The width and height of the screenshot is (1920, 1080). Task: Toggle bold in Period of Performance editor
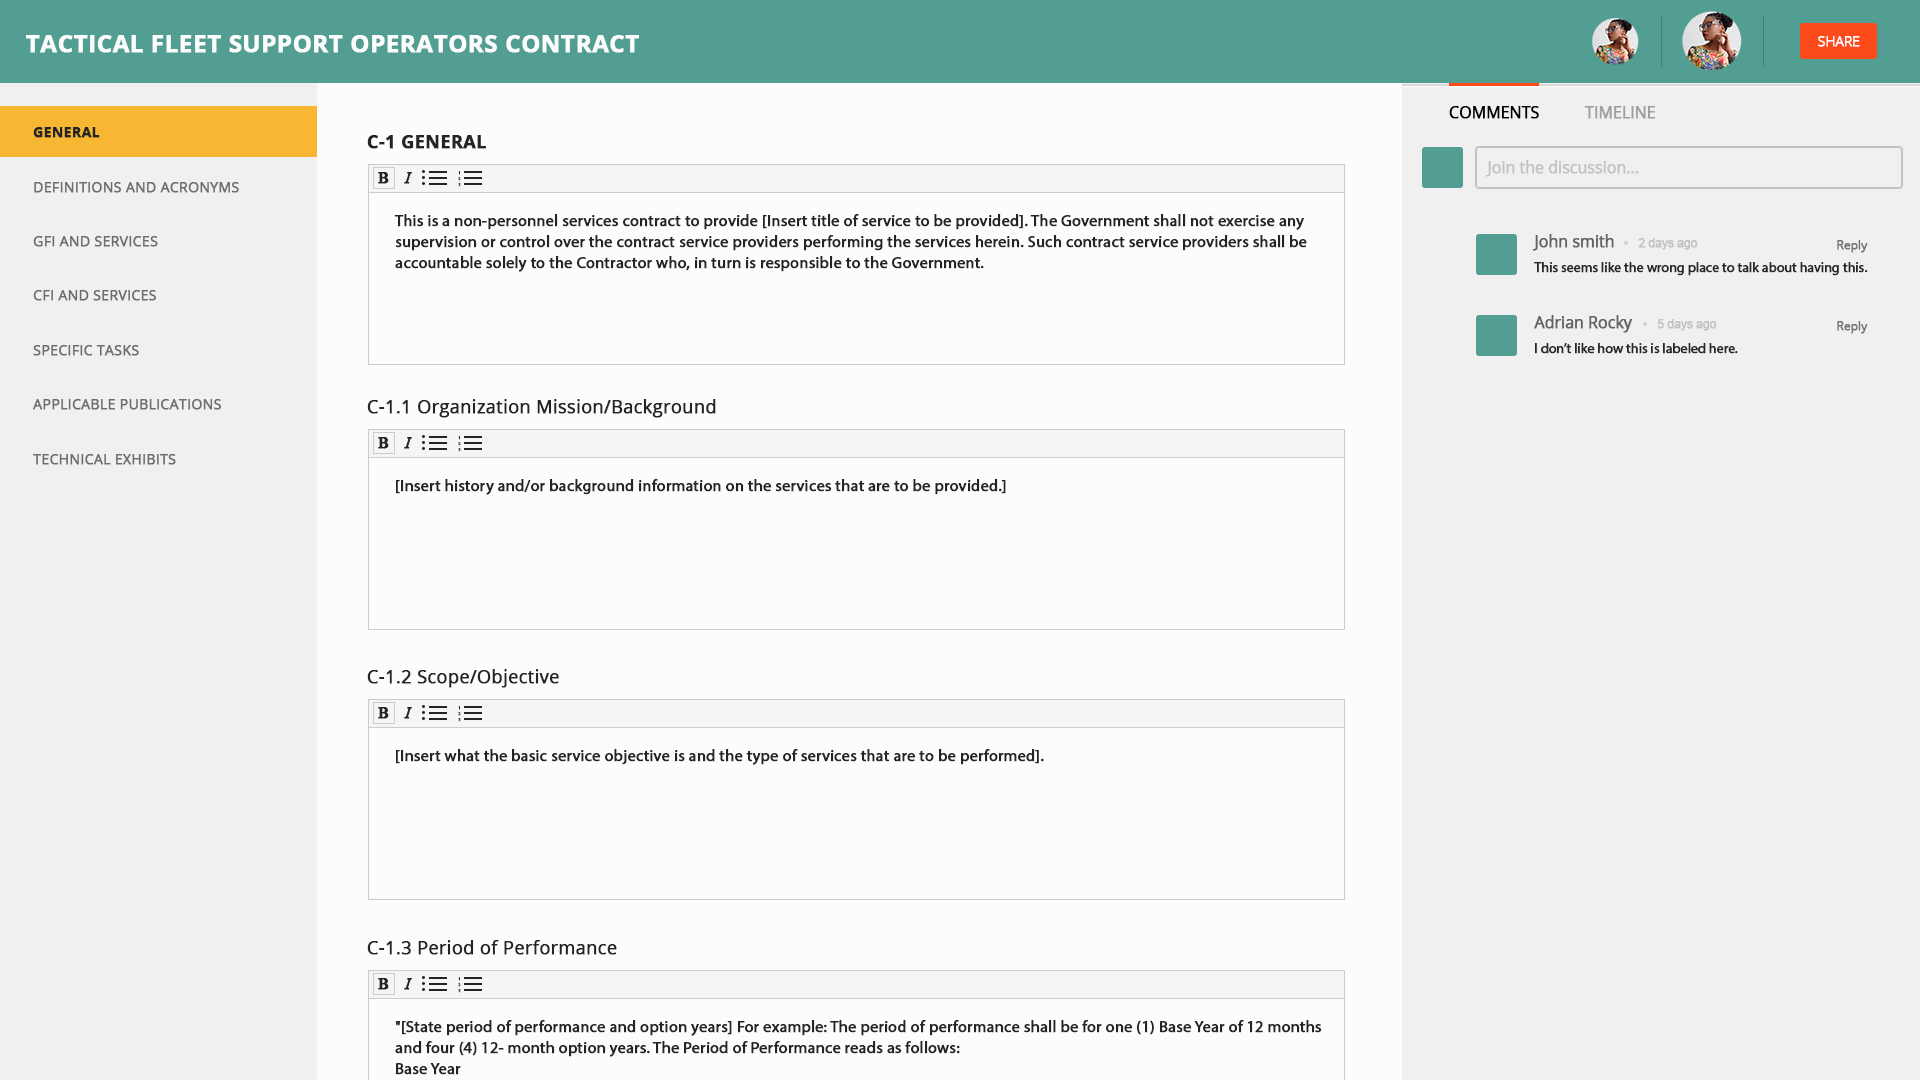[x=383, y=984]
